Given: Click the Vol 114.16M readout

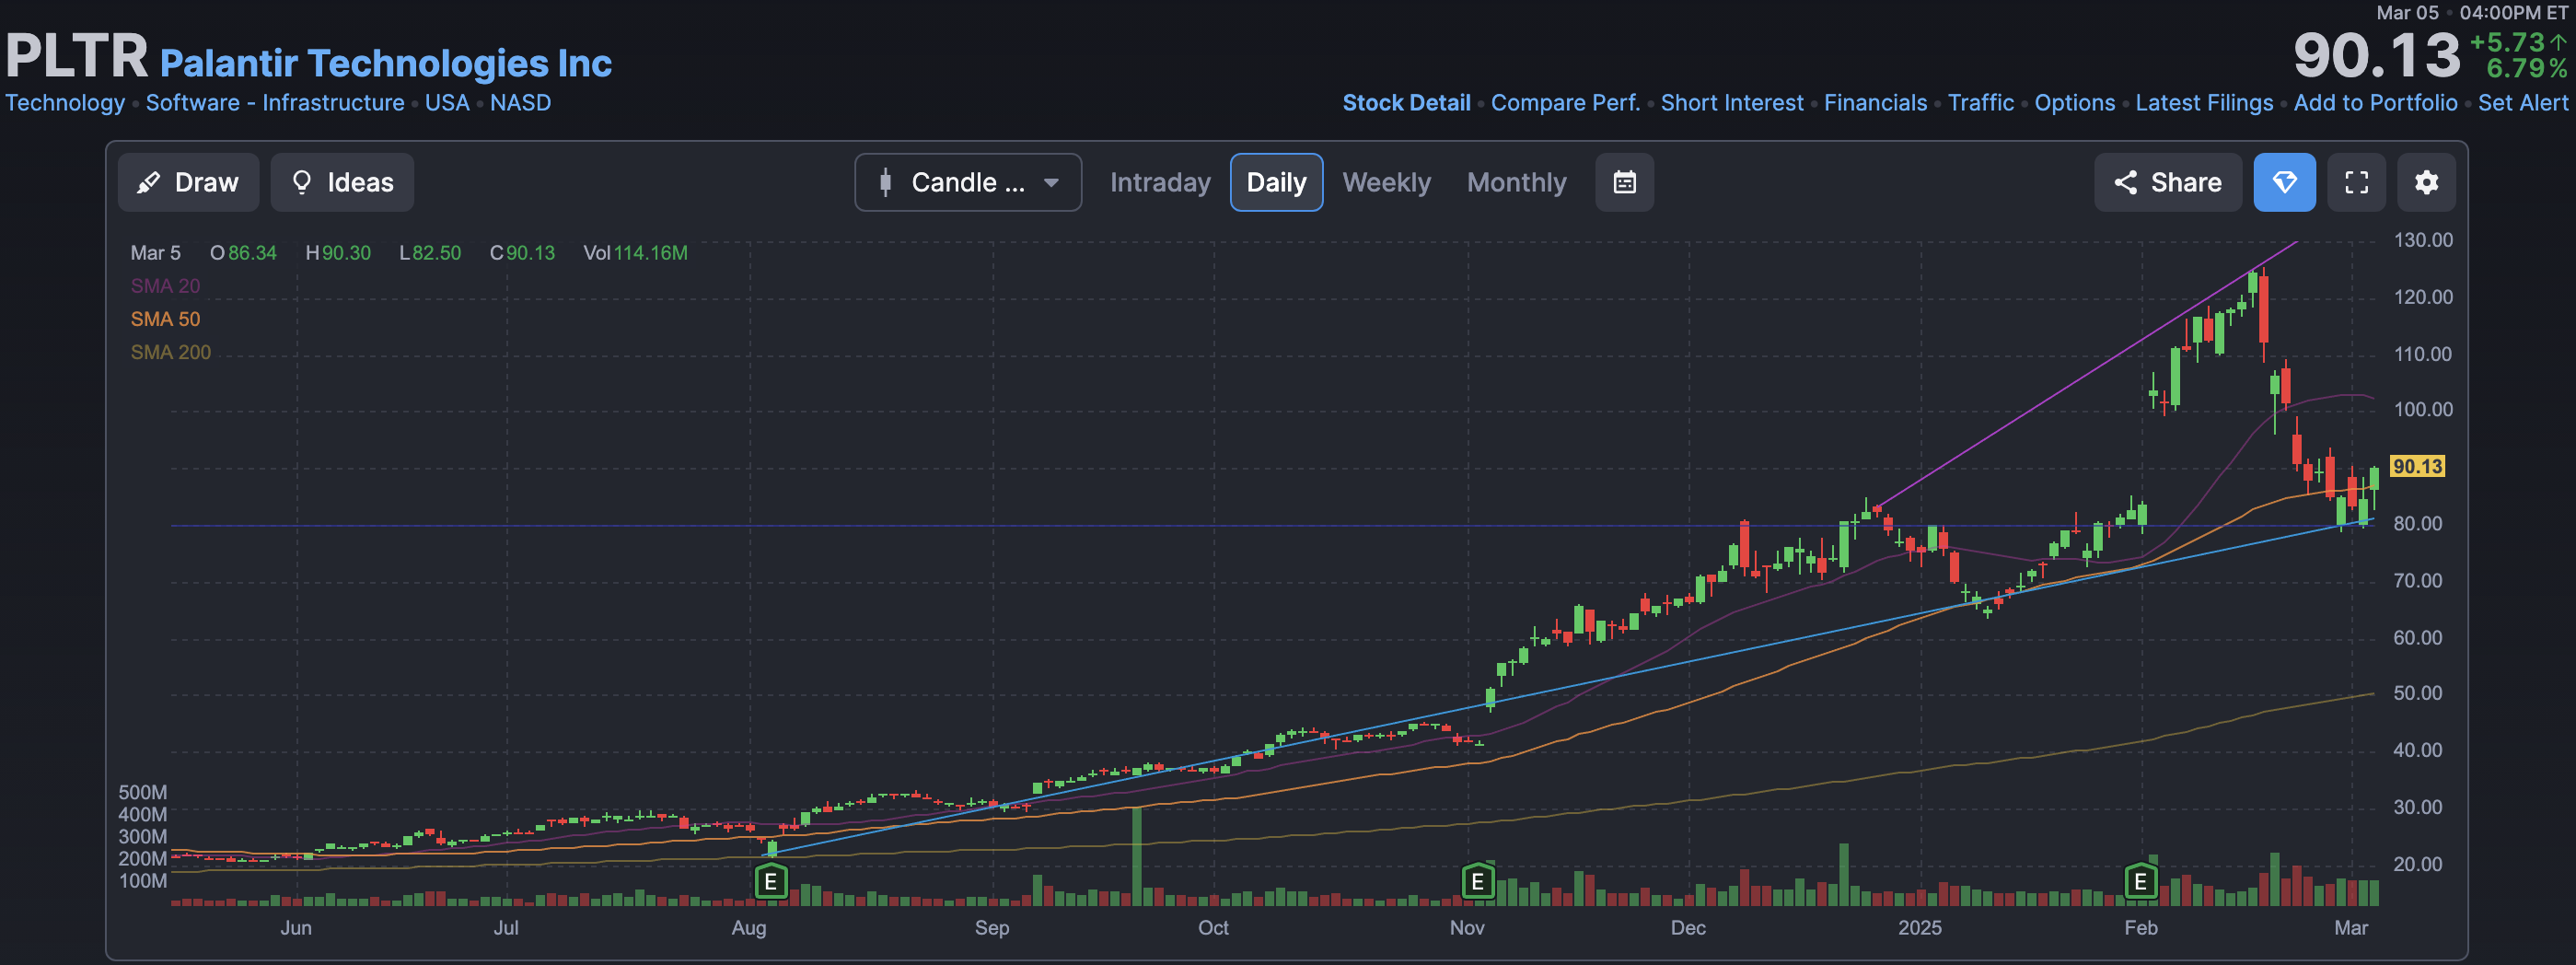Looking at the screenshot, I should (635, 253).
